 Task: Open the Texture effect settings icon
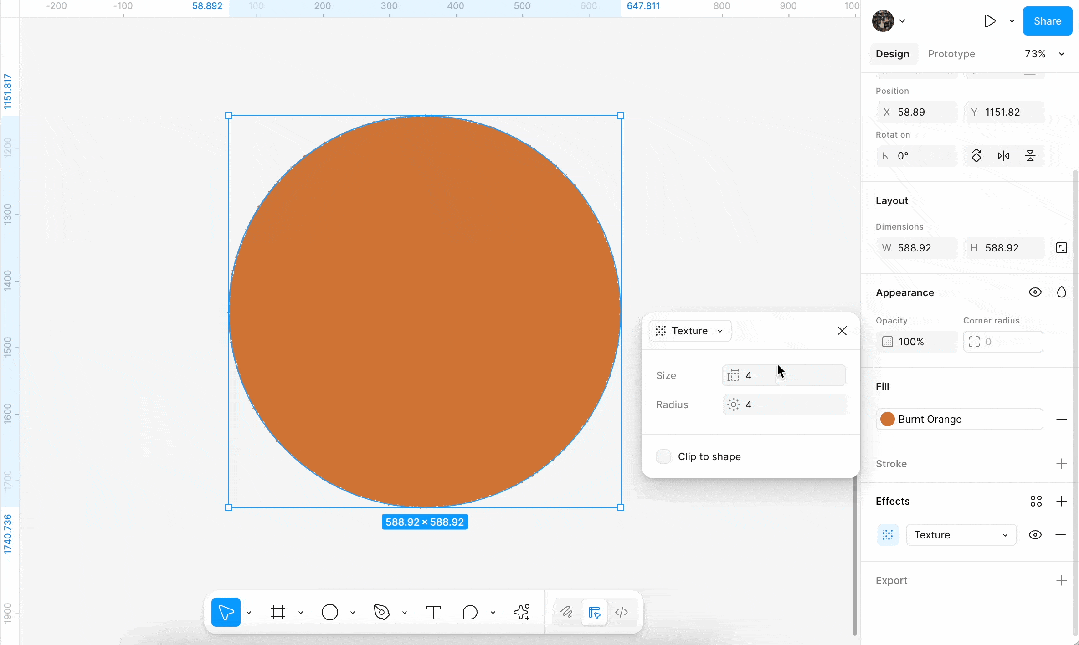pos(888,535)
